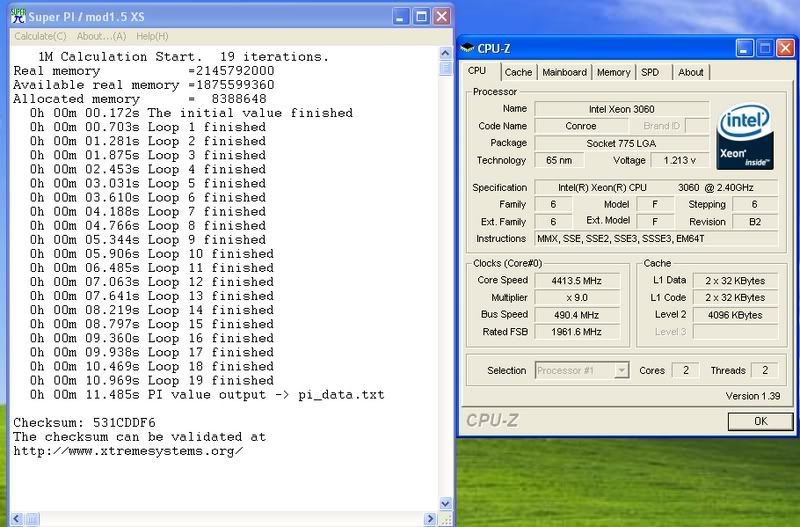Minimize the CPU-Z window

[745, 48]
